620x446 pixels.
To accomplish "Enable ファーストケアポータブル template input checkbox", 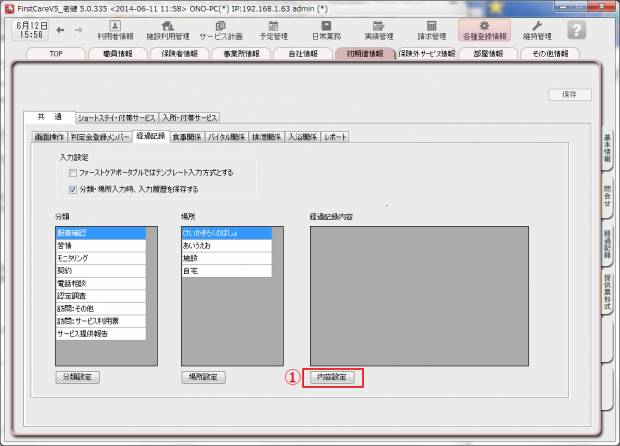I will coord(72,172).
